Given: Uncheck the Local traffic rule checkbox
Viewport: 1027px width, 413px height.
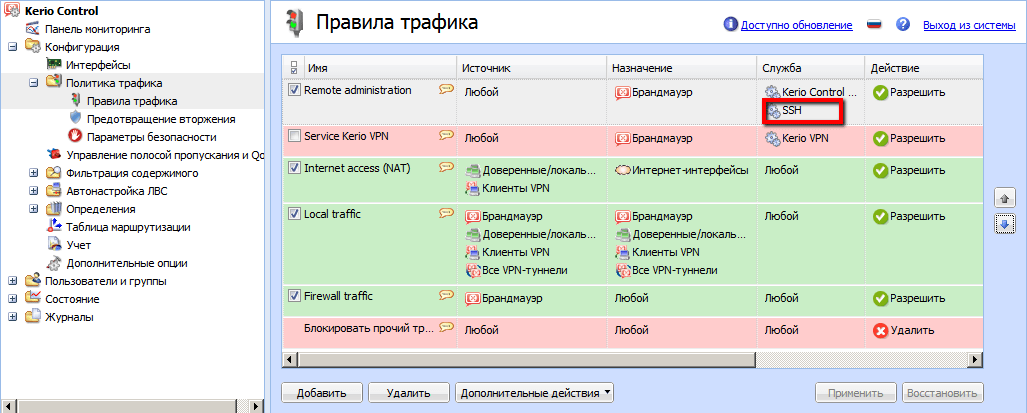Looking at the screenshot, I should [295, 214].
